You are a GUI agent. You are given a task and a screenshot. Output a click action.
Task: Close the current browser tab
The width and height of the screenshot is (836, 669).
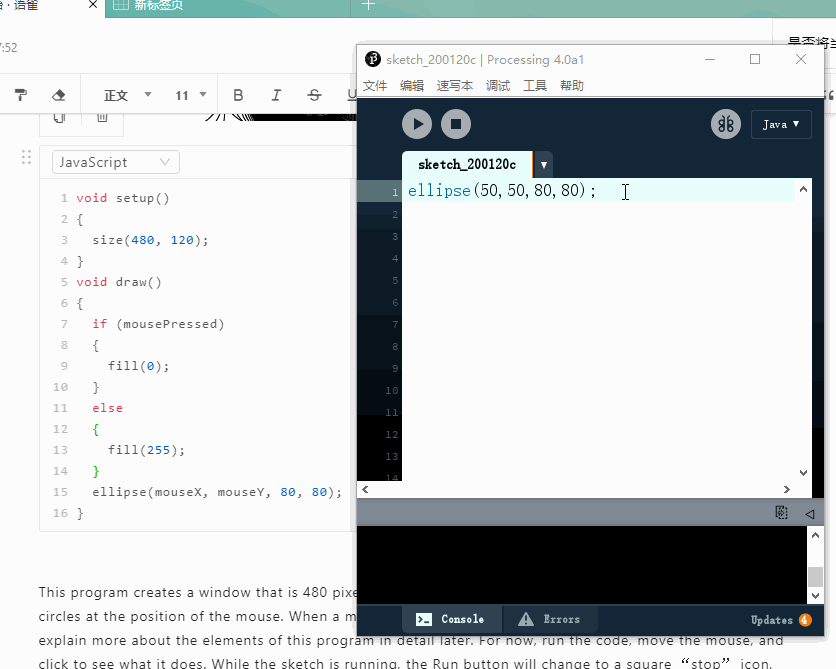(x=93, y=4)
